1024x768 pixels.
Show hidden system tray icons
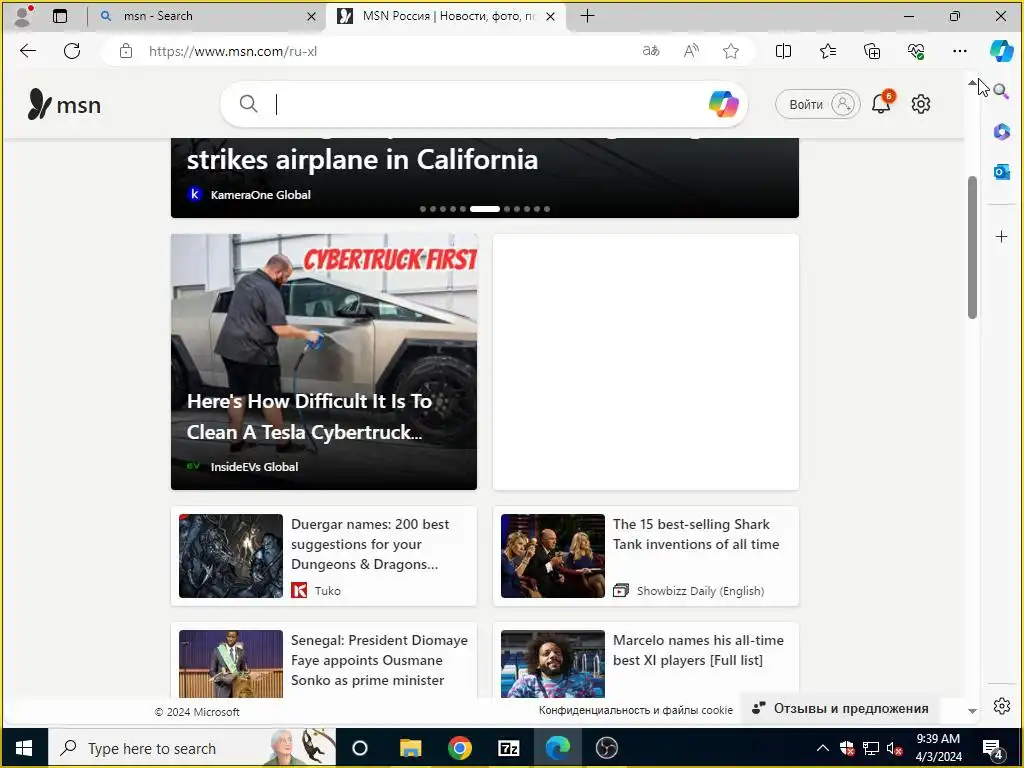click(823, 748)
